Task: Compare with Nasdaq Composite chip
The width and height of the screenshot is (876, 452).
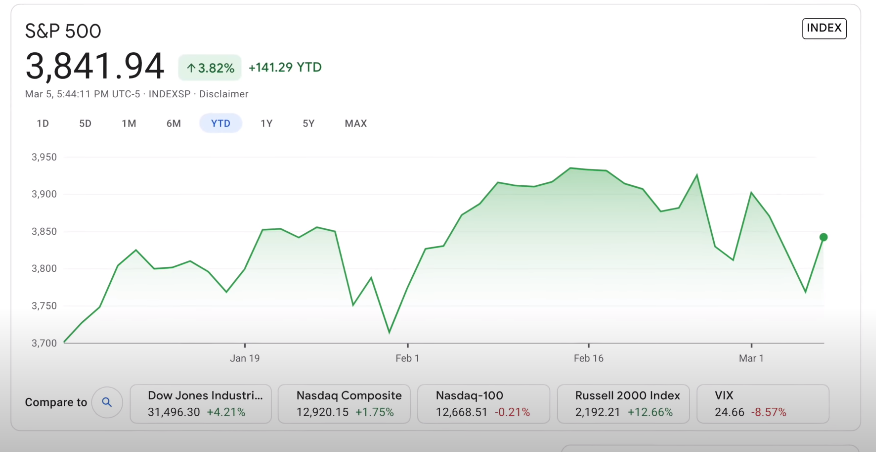Action: click(x=345, y=403)
